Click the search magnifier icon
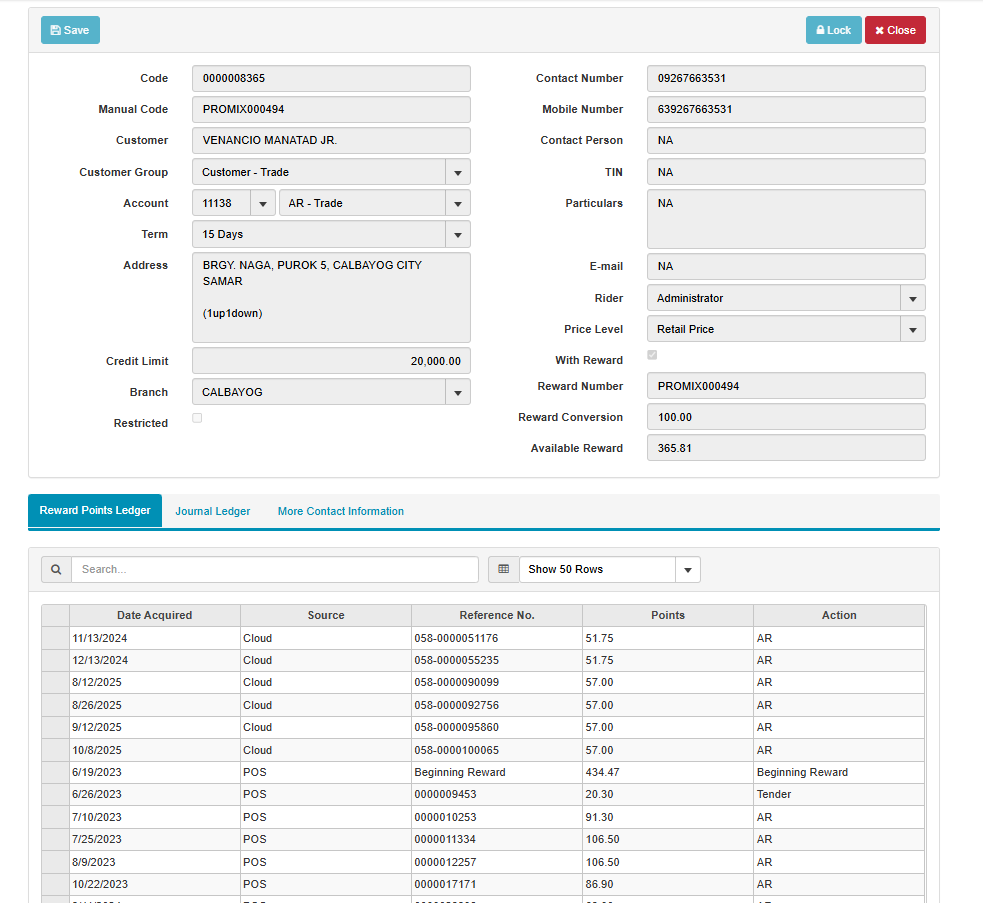Viewport: 983px width, 903px height. [56, 569]
